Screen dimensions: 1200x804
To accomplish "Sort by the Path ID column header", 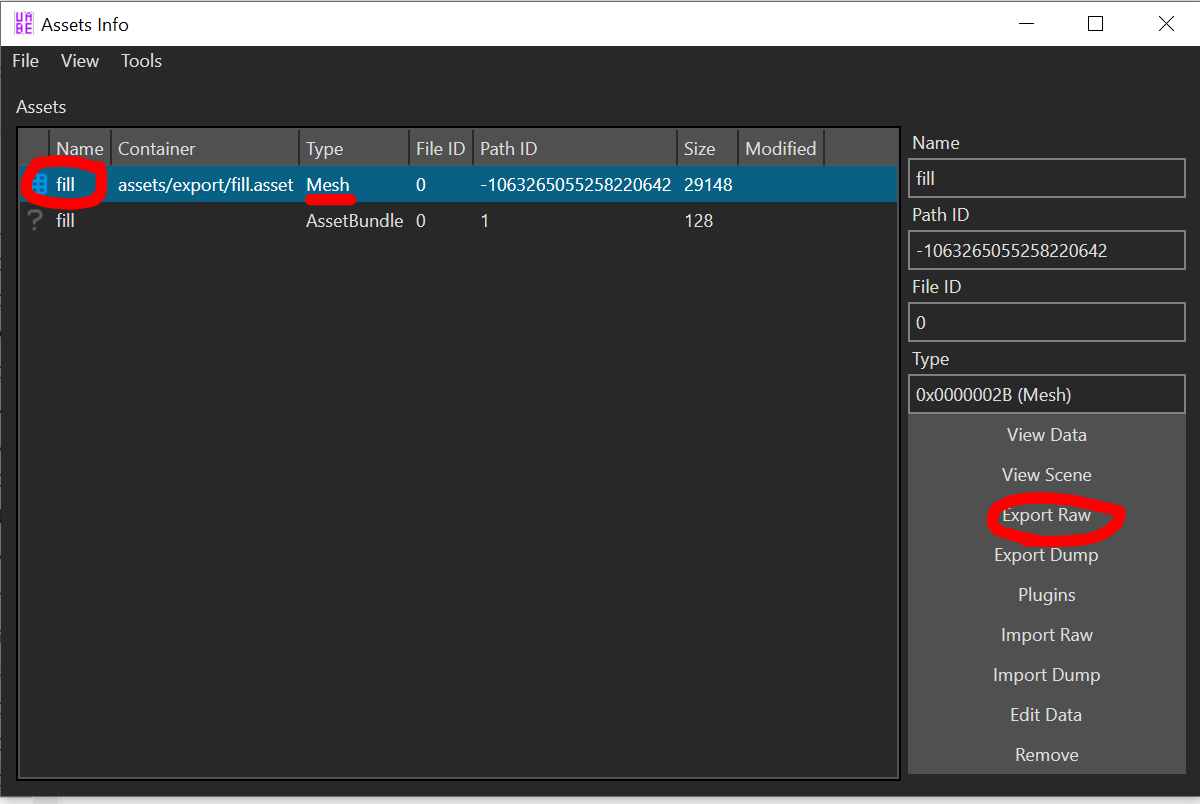I will (x=575, y=149).
